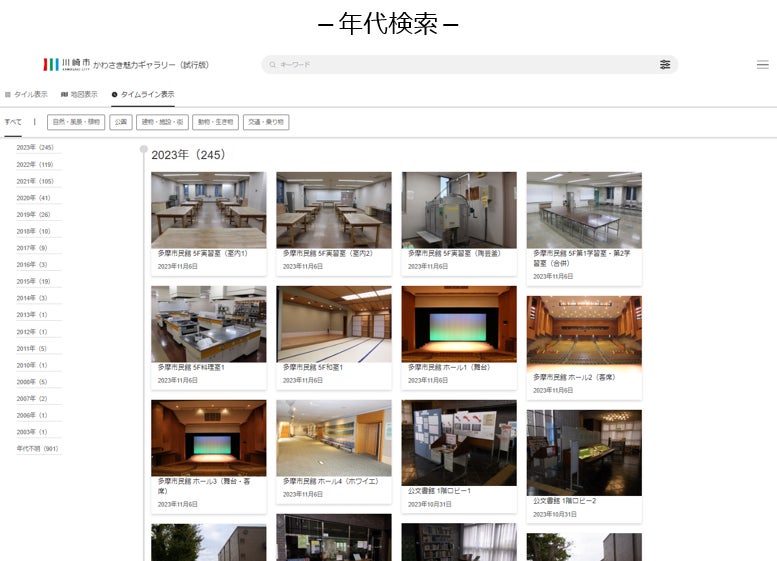Focus the キーワード search field
This screenshot has width=777, height=561.
tap(469, 64)
